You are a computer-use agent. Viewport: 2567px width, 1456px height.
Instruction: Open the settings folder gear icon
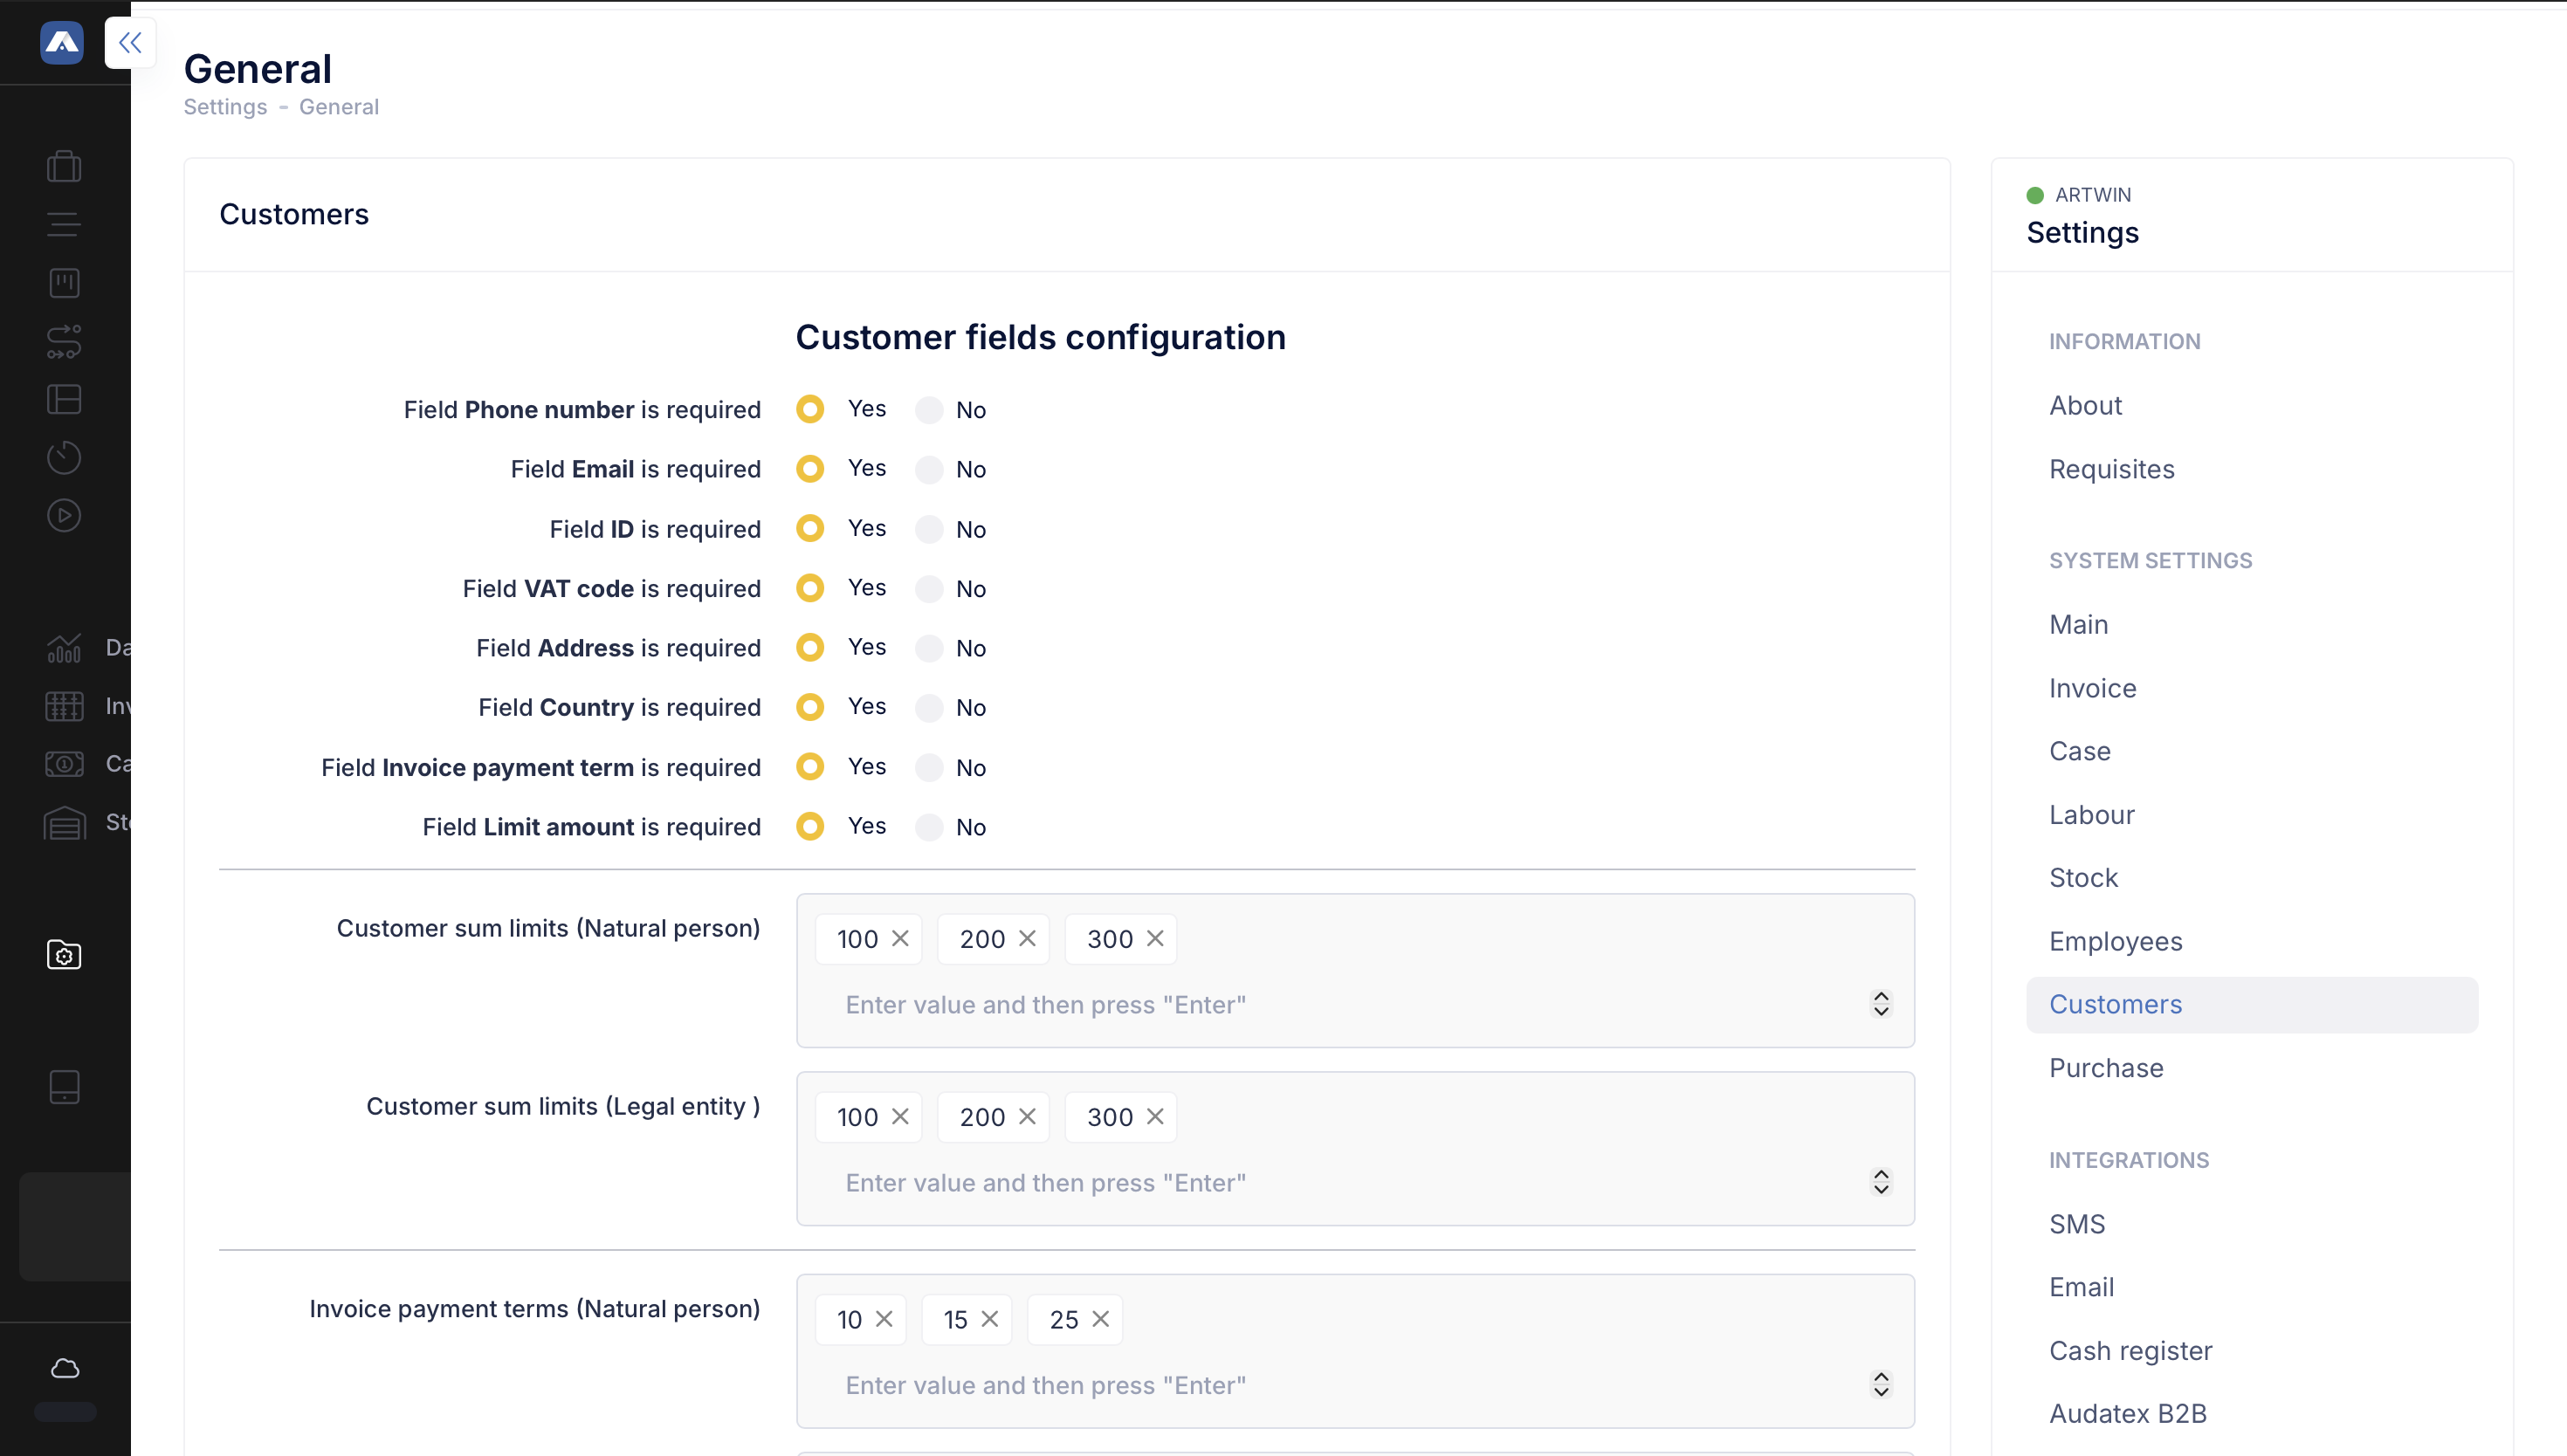[64, 955]
